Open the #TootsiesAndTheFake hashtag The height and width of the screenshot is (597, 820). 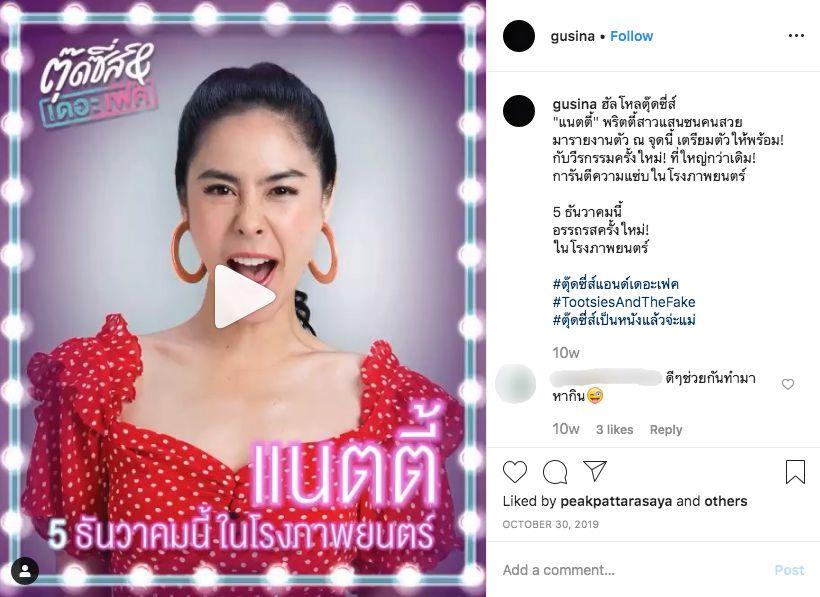(624, 302)
